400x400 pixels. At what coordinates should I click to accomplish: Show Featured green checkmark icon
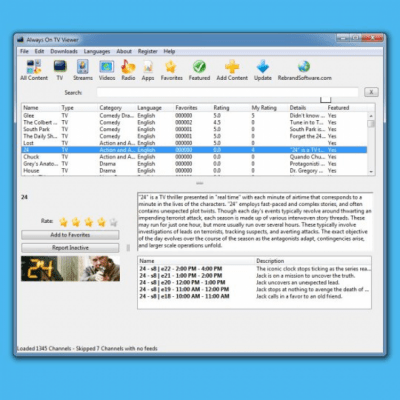pos(199,67)
